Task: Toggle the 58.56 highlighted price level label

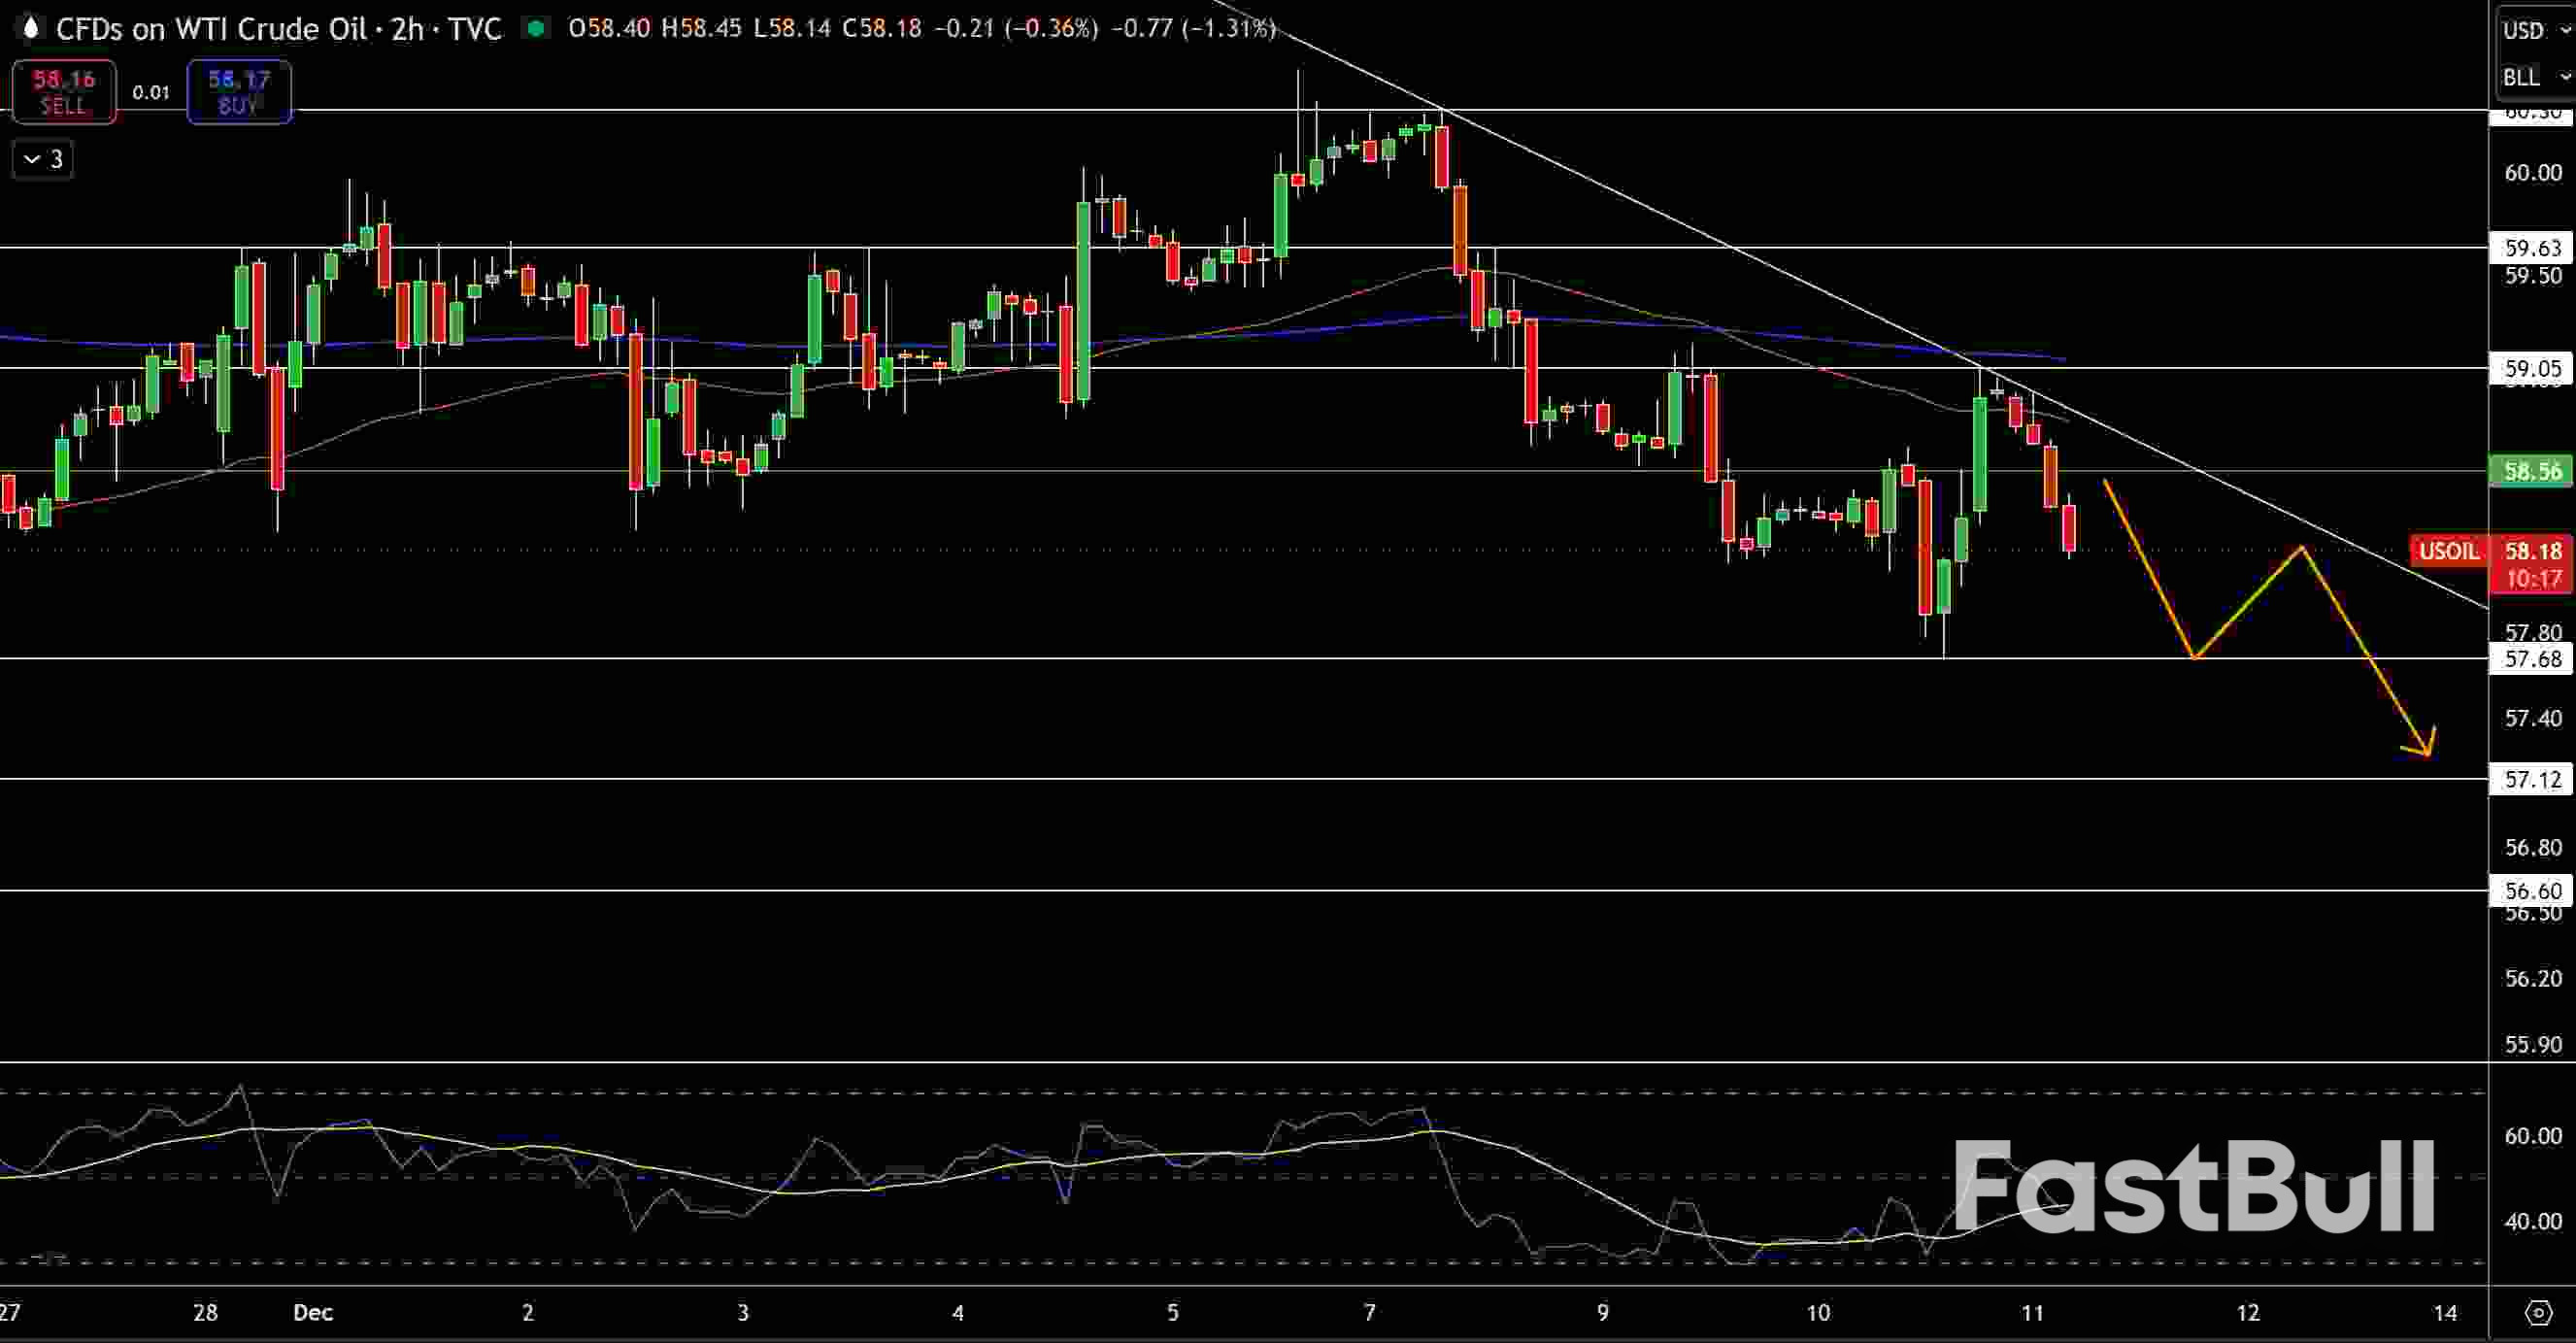Action: (x=2534, y=472)
